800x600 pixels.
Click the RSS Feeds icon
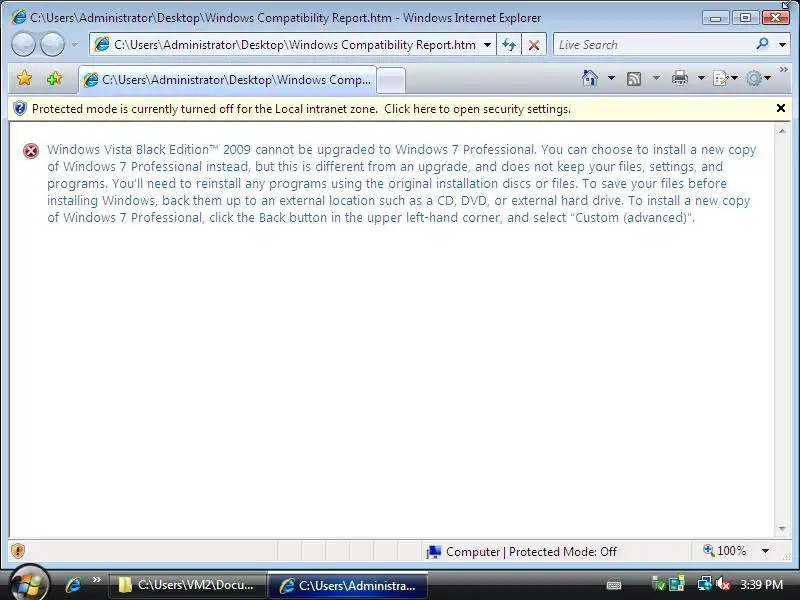pyautogui.click(x=634, y=79)
